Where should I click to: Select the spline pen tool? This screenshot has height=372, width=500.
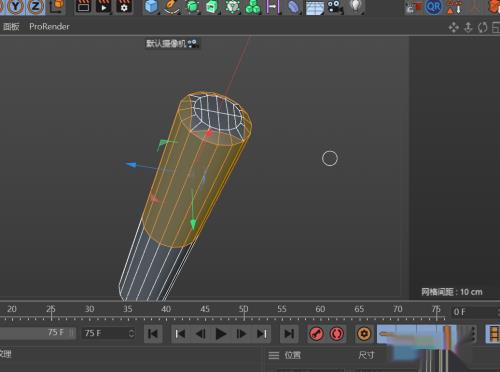tap(172, 7)
